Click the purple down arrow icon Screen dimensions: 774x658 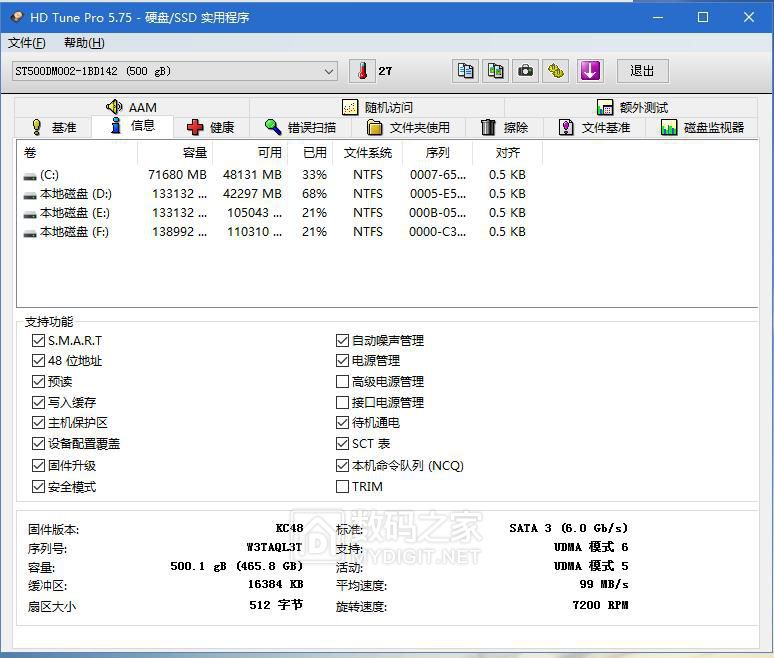590,71
